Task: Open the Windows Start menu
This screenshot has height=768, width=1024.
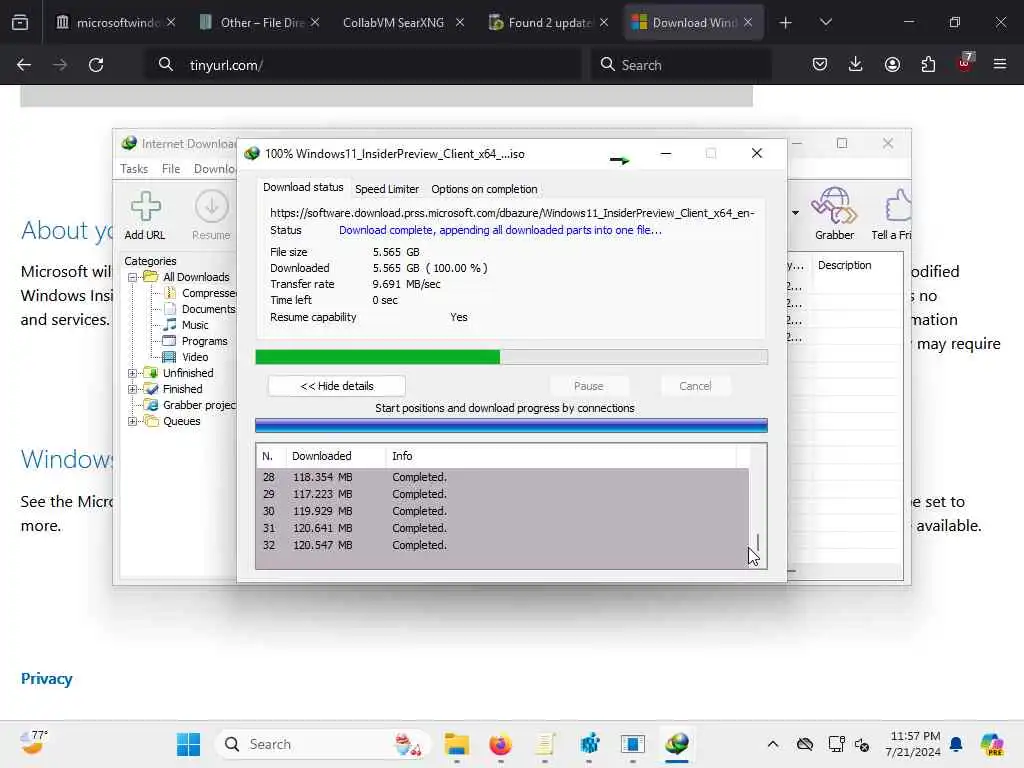Action: tap(188, 744)
